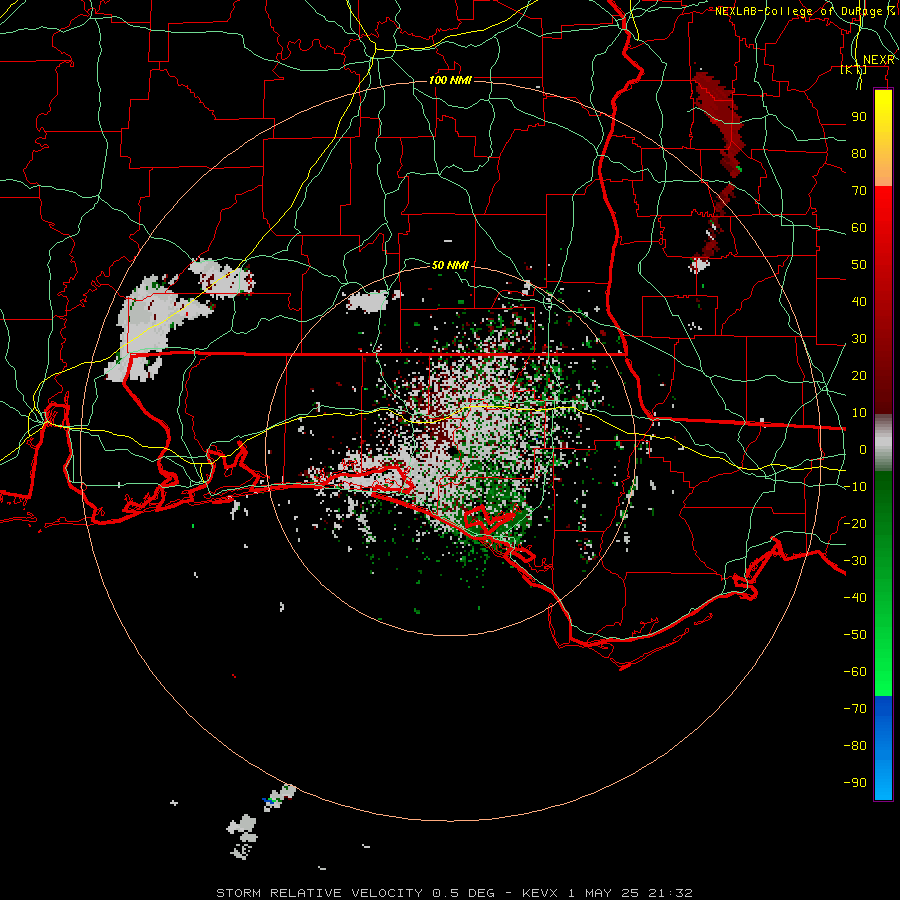Click the Storm Relative Velocity KEVX caption
The image size is (900, 900).
(x=454, y=893)
